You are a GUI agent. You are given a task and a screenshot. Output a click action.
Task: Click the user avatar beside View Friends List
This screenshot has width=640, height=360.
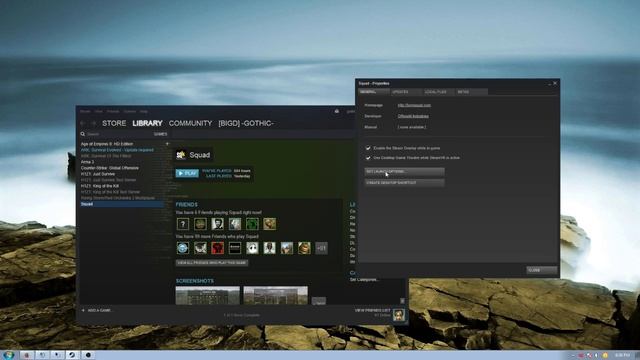(x=399, y=314)
